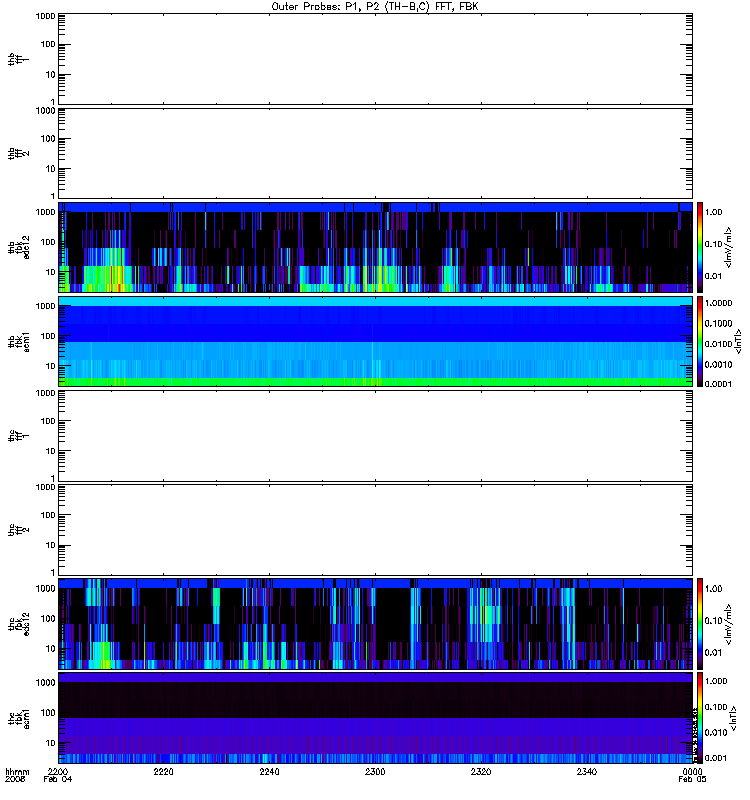The width and height of the screenshot is (750, 800).
Task: Click the 'thb fbk scm1' axis label
Action: (x=18, y=341)
